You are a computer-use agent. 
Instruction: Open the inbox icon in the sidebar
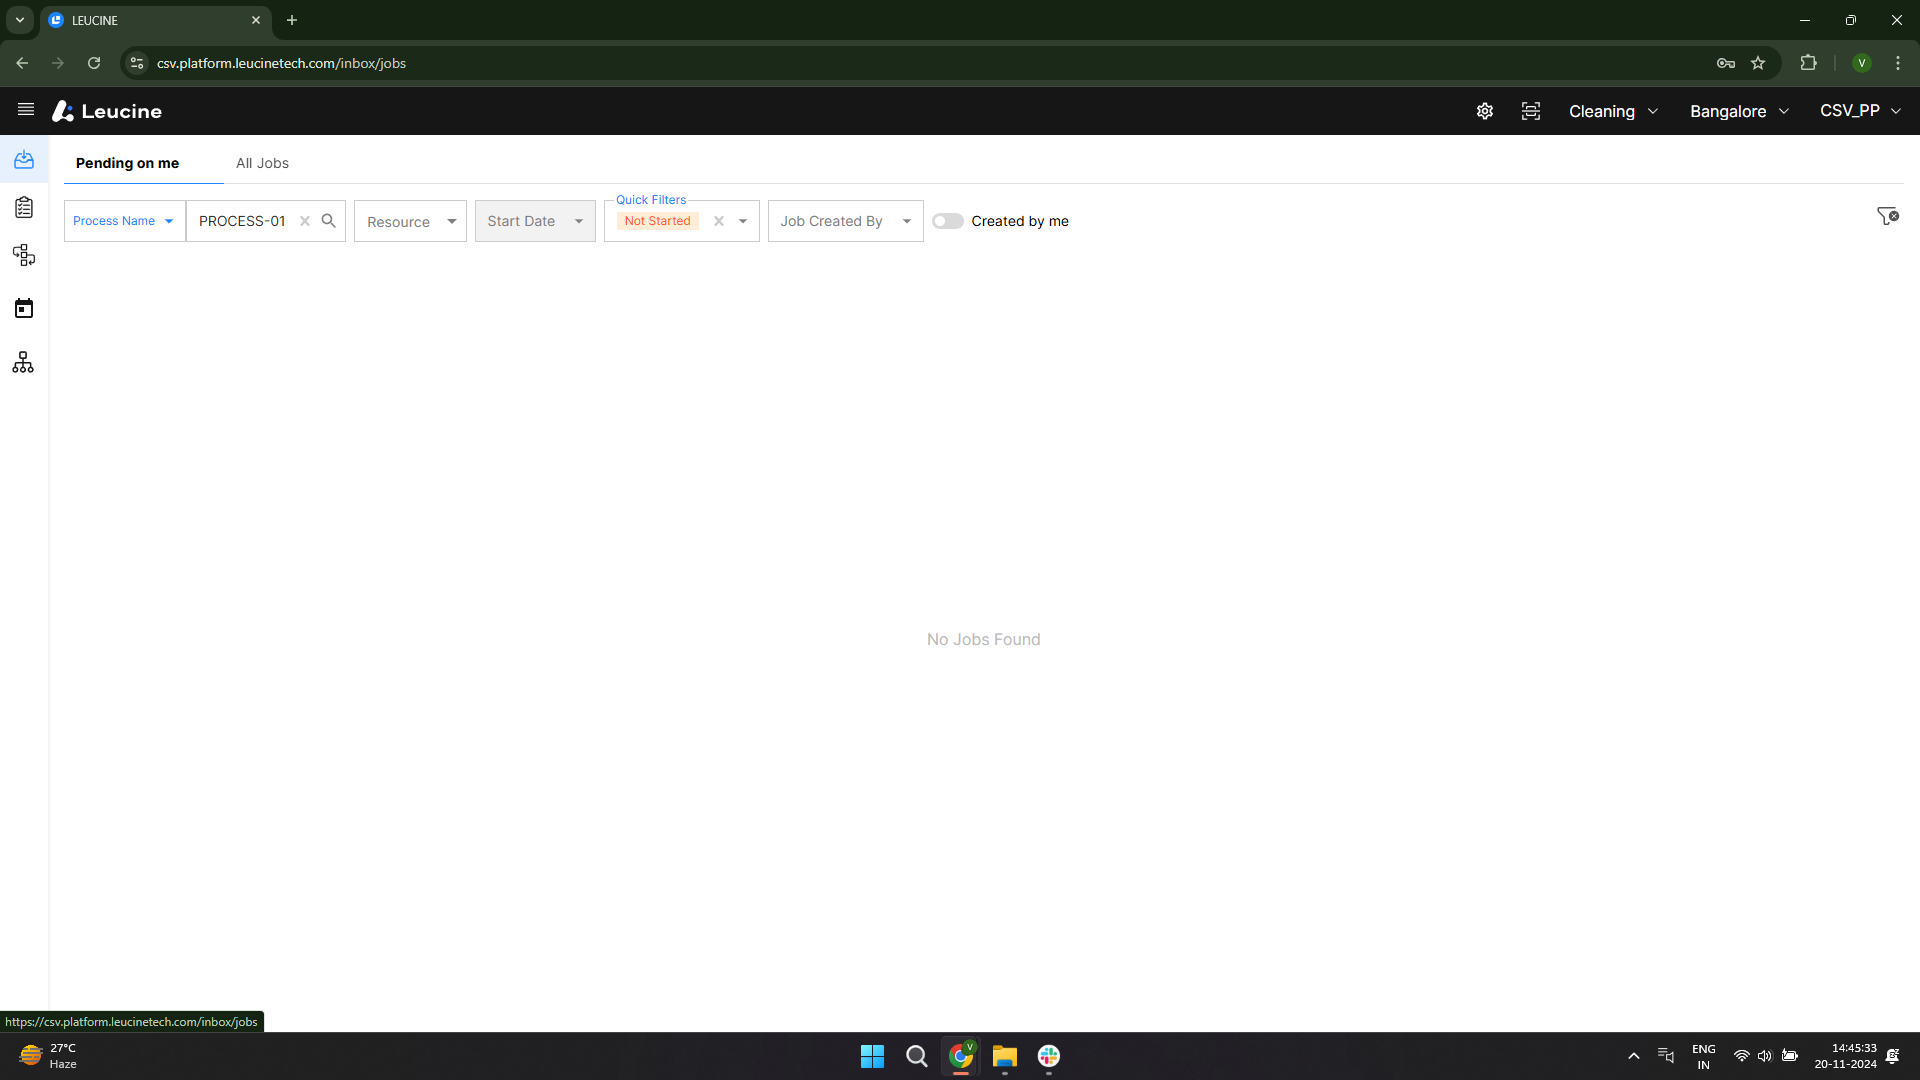click(x=24, y=160)
